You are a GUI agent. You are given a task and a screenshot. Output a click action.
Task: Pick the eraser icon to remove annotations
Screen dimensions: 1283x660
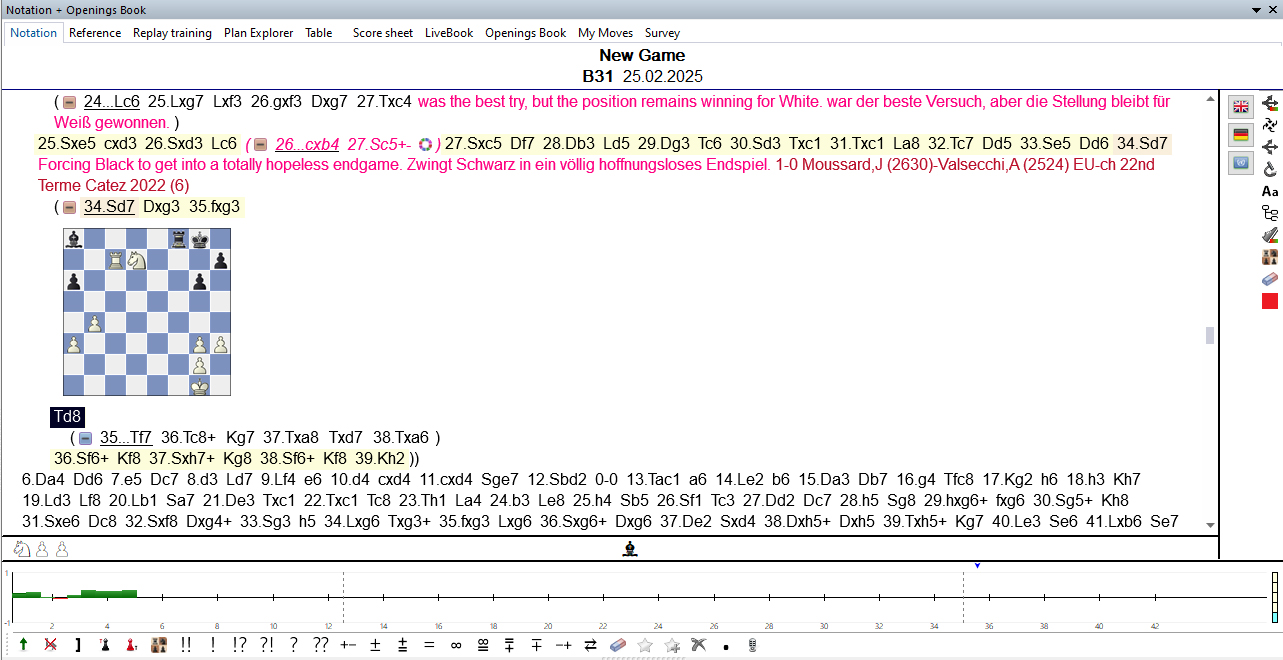617,645
